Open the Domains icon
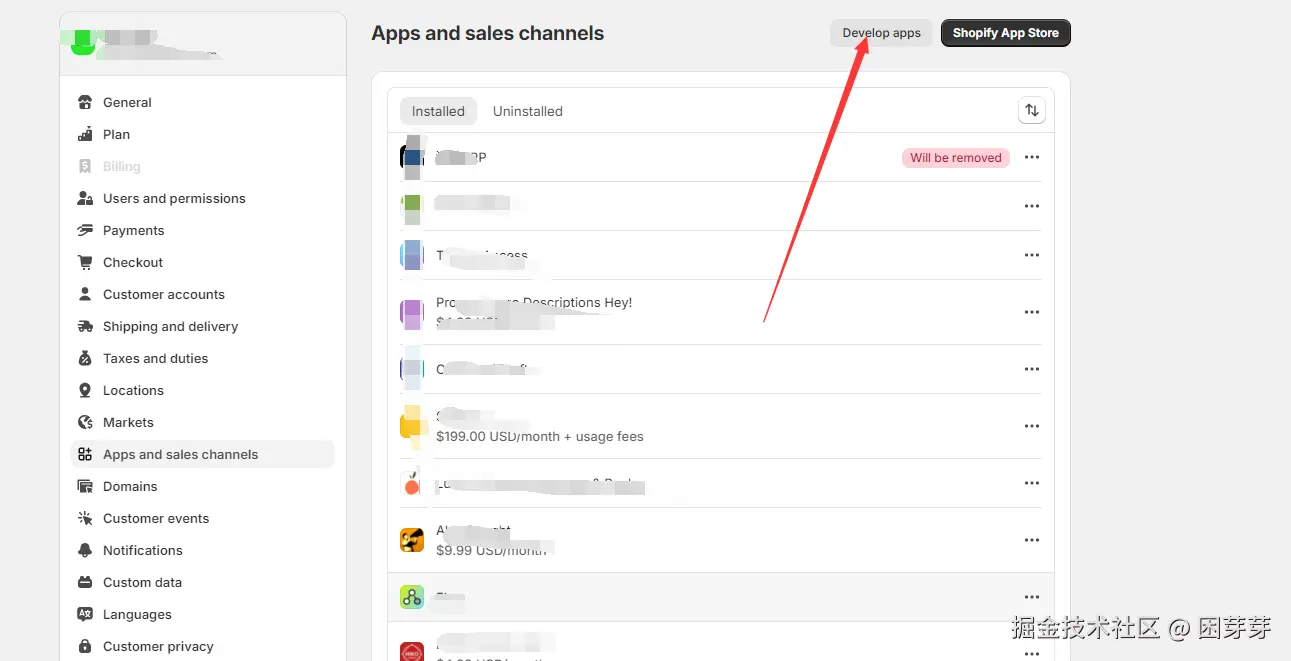The width and height of the screenshot is (1291, 661). click(x=85, y=486)
